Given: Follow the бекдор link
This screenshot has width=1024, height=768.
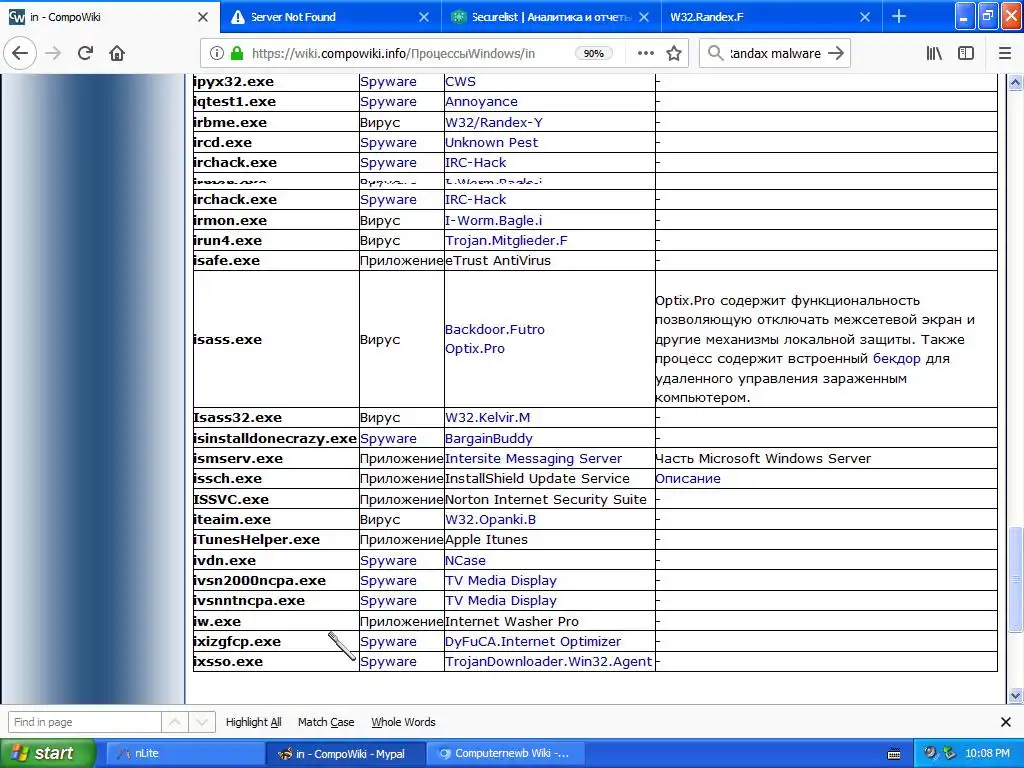Looking at the screenshot, I should point(897,359).
